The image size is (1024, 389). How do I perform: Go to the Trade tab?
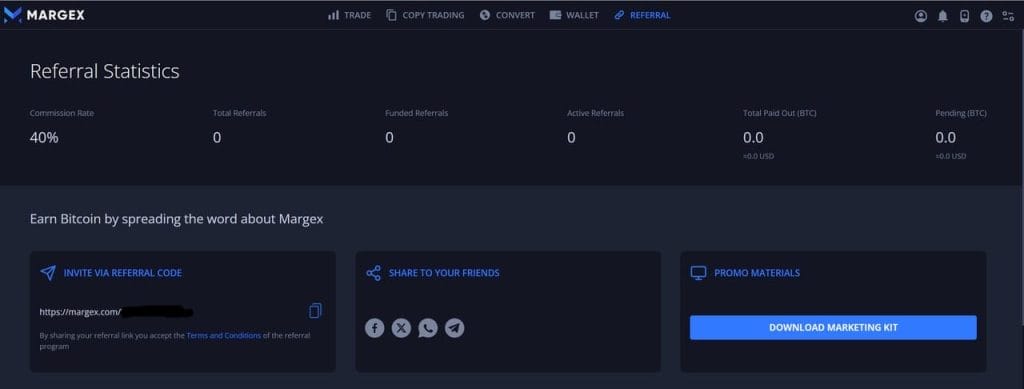coord(349,15)
